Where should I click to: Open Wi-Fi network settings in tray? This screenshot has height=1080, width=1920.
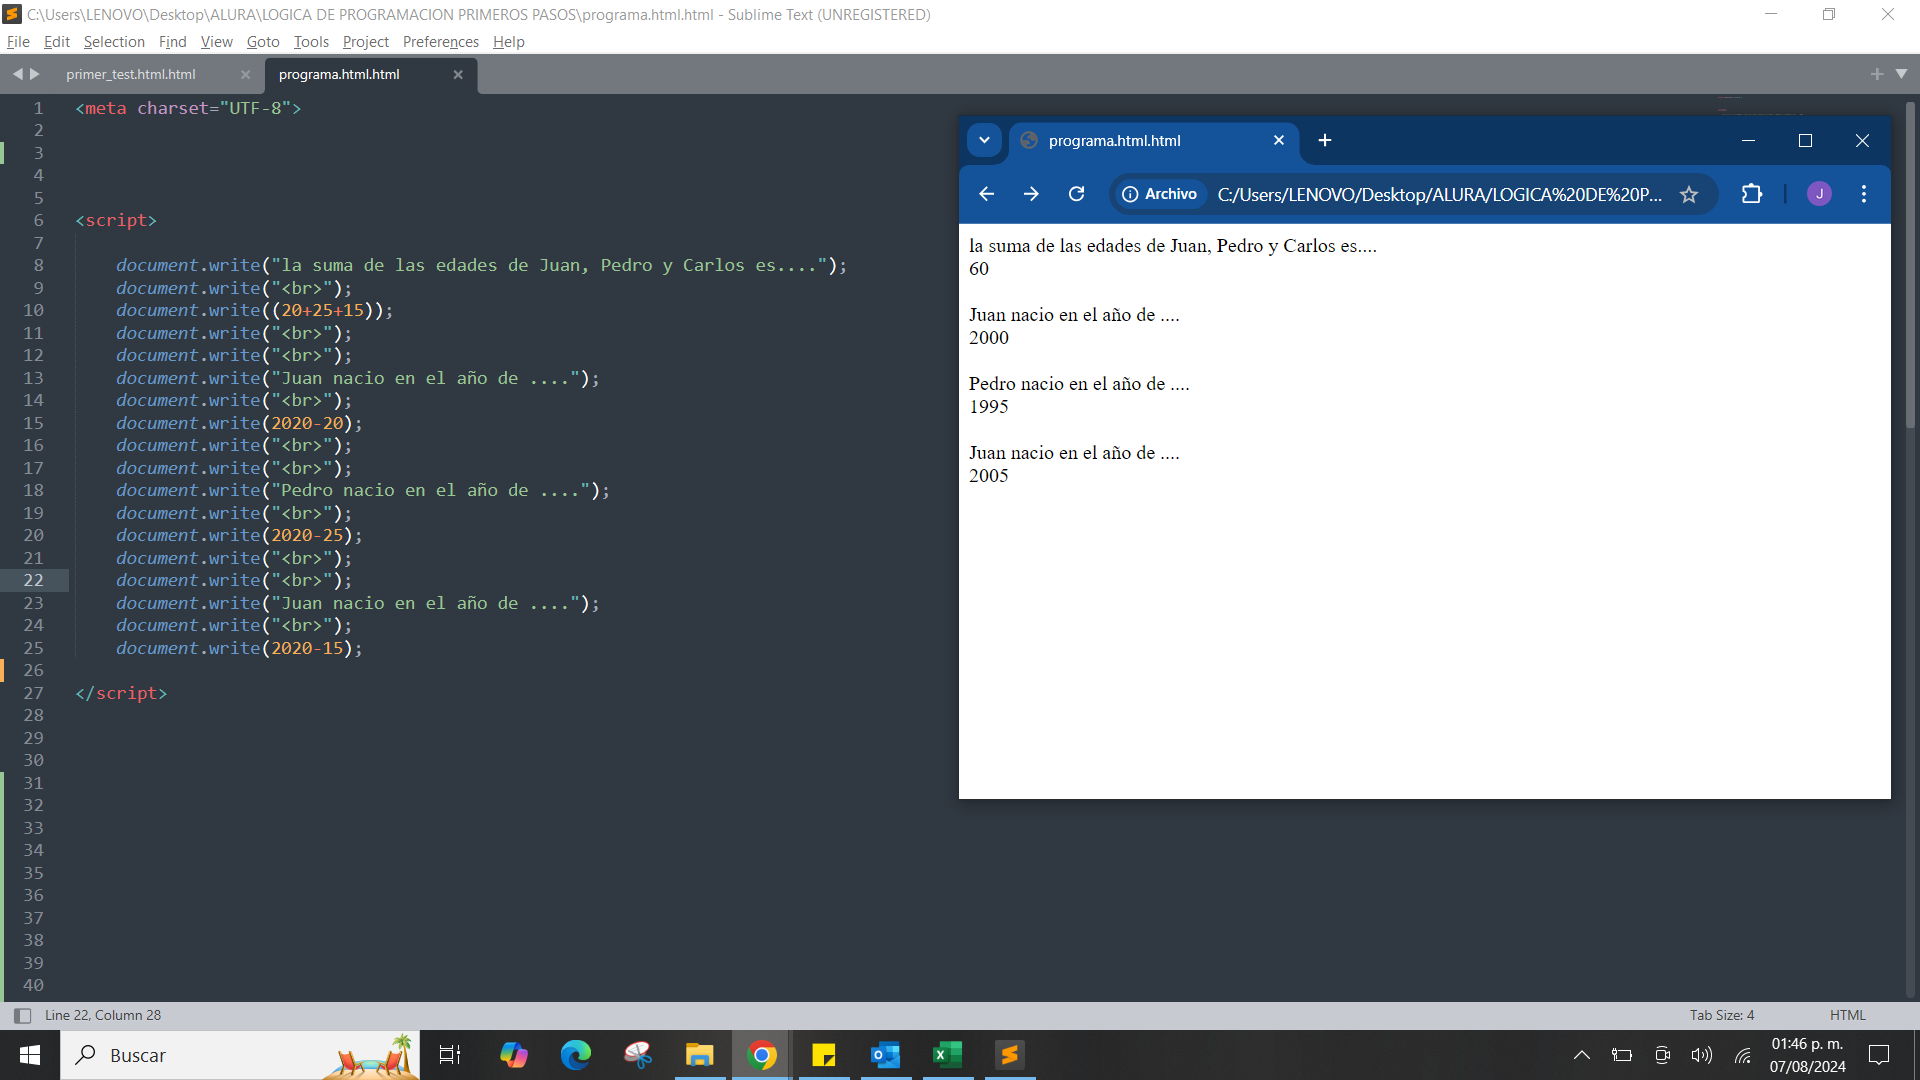(x=1743, y=1055)
